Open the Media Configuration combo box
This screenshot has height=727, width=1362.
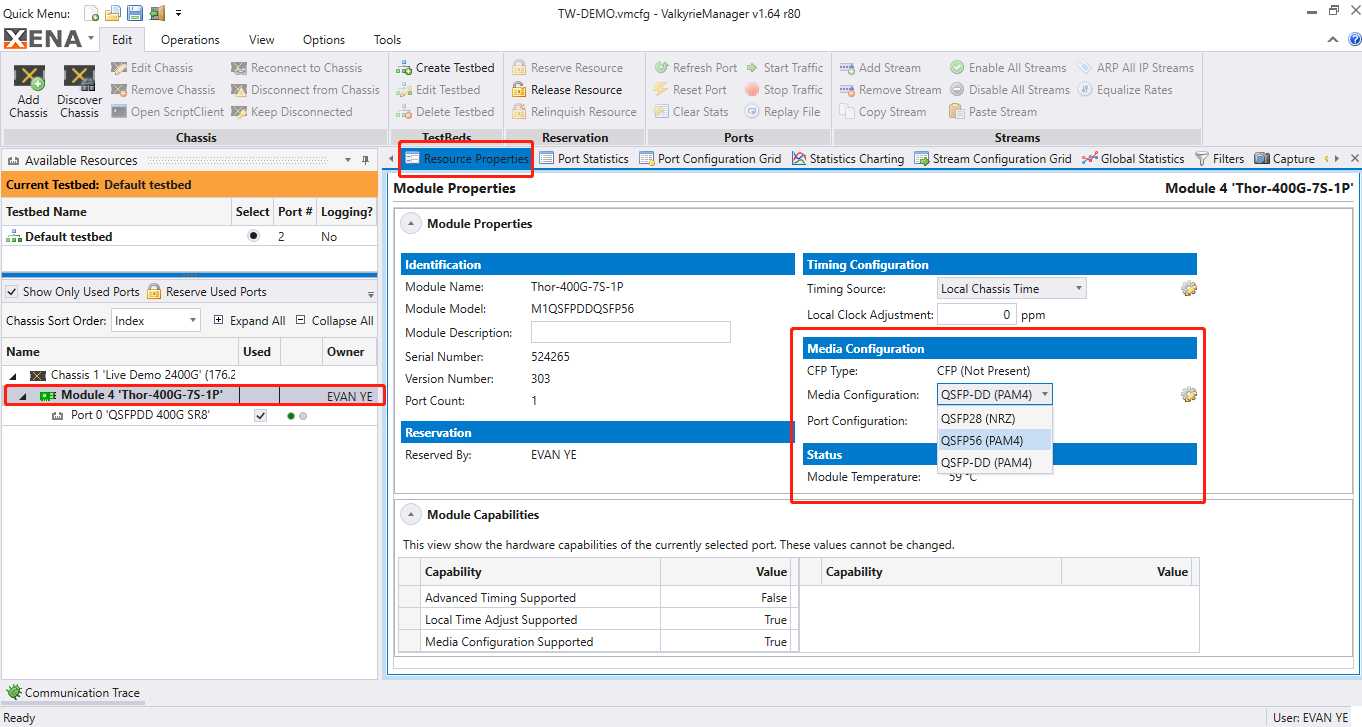994,395
